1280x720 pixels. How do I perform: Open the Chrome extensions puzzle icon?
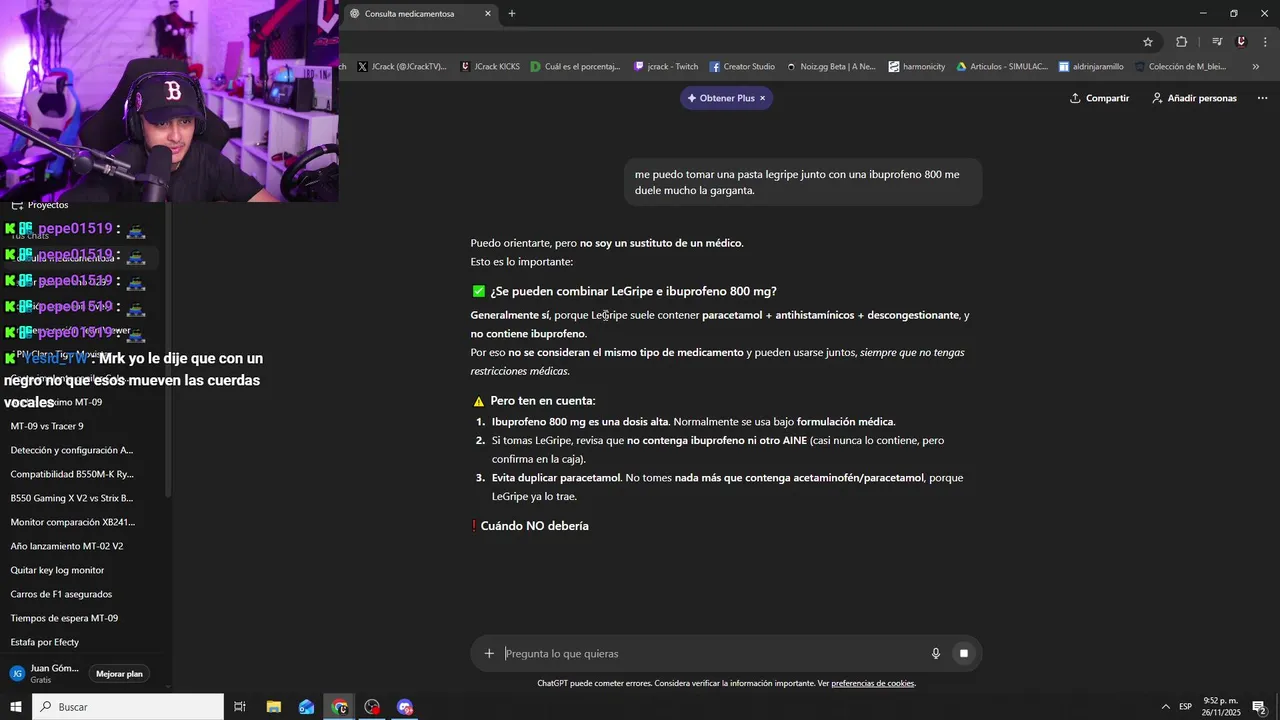[1182, 42]
